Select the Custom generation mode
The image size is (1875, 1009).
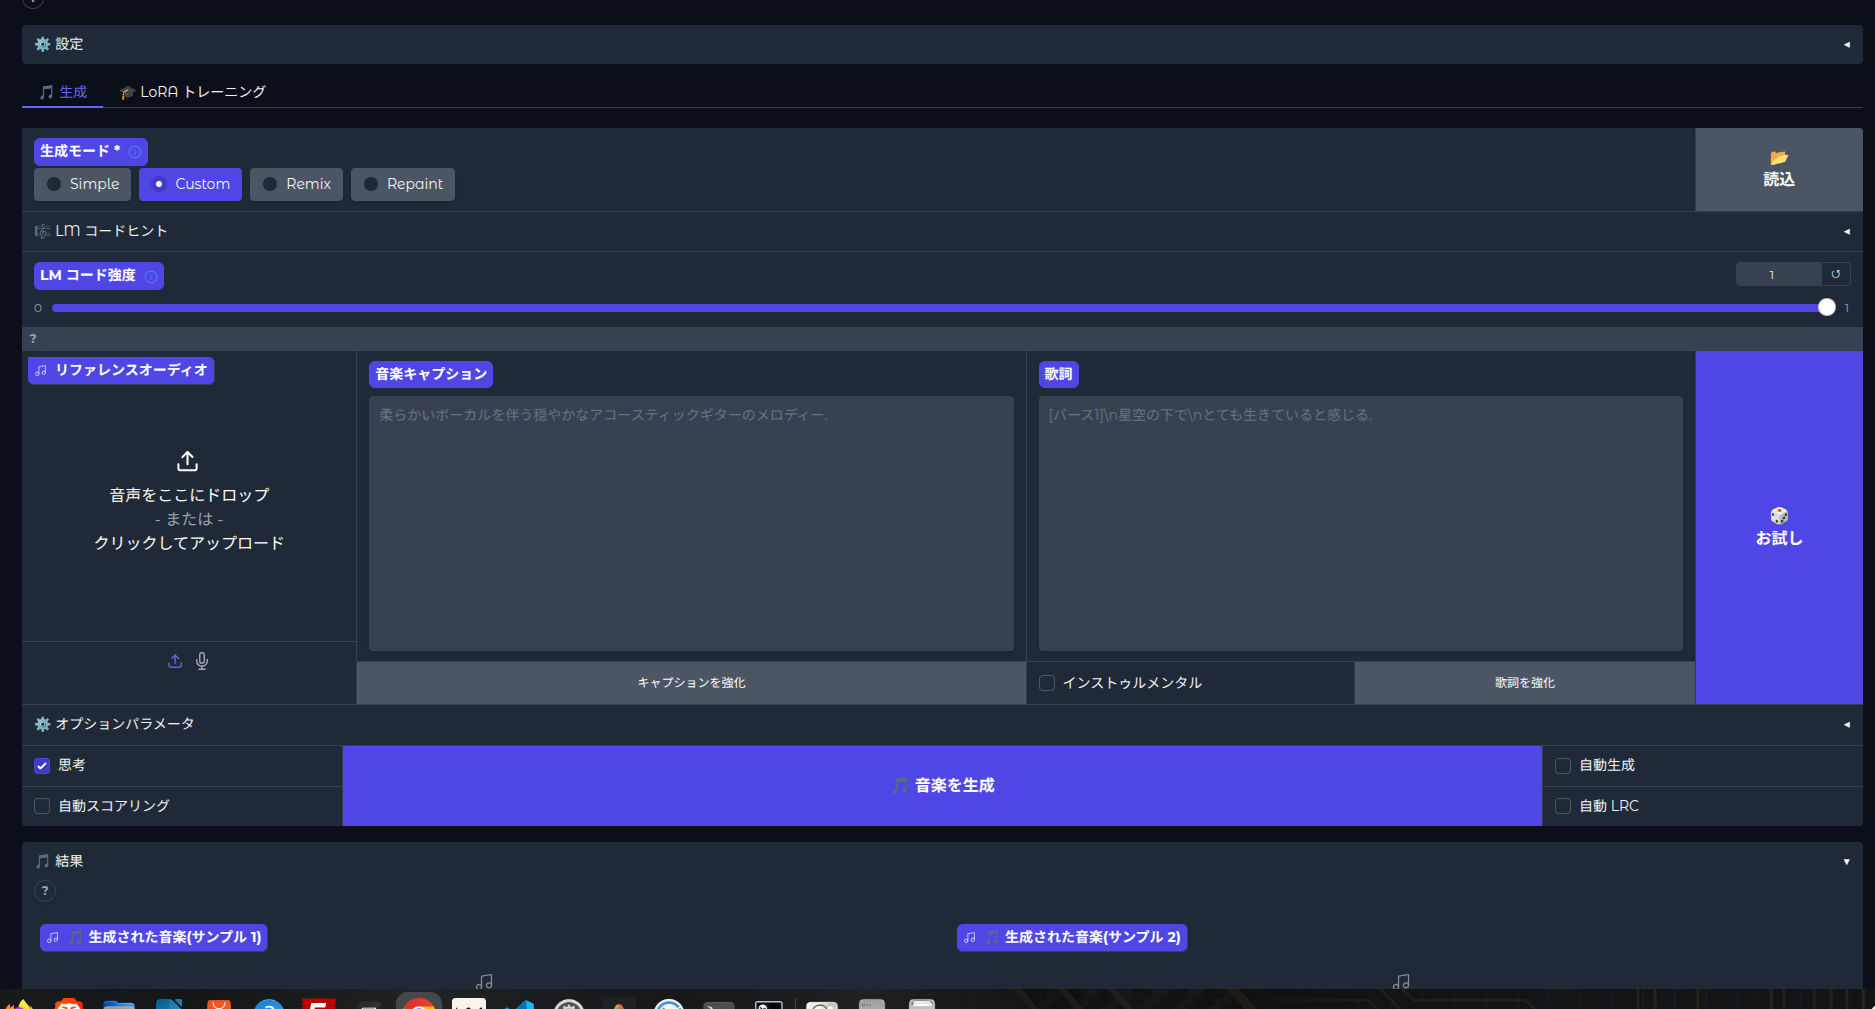tap(190, 184)
